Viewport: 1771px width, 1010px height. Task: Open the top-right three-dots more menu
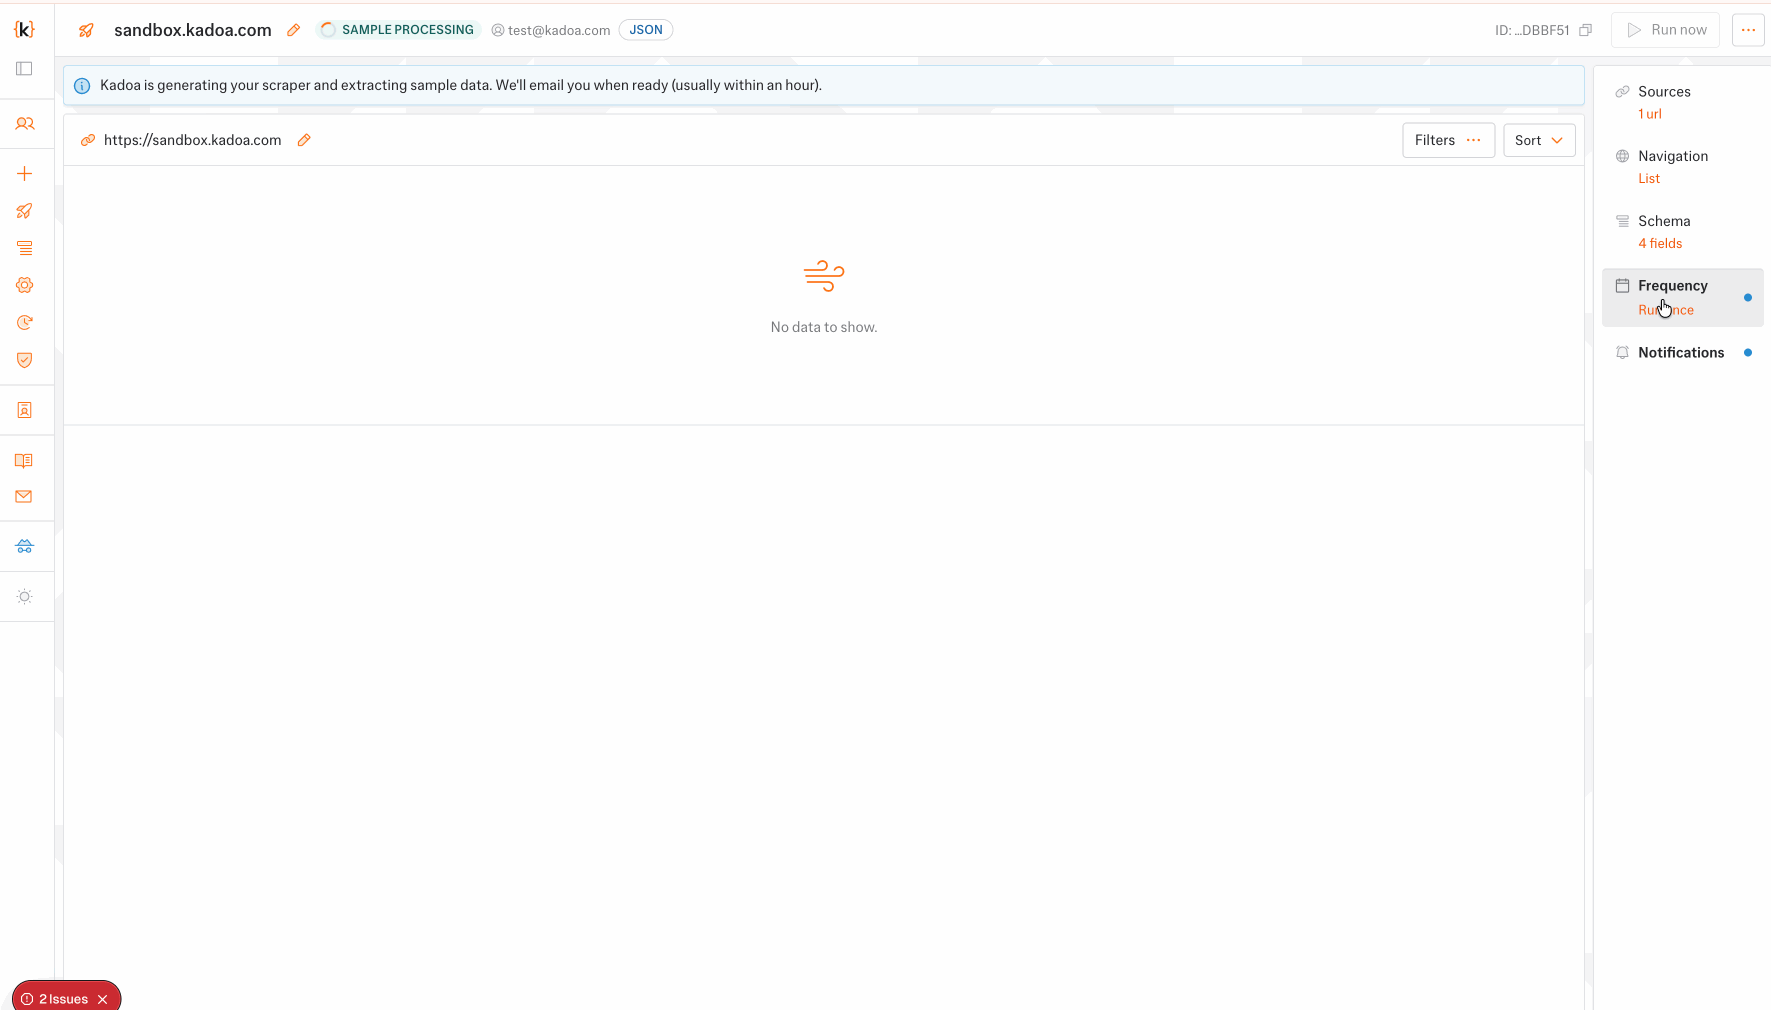pos(1747,30)
